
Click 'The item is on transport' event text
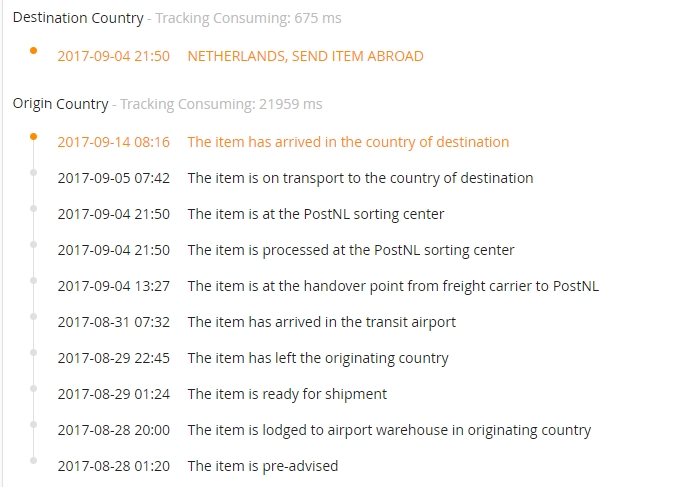pos(360,178)
